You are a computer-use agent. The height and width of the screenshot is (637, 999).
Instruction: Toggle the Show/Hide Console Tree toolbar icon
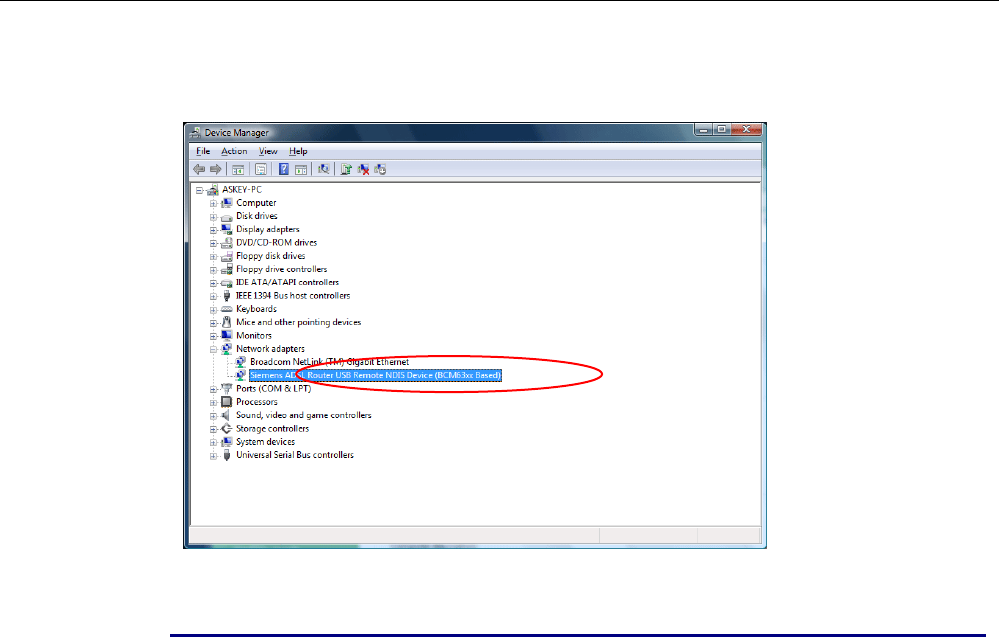[x=238, y=169]
